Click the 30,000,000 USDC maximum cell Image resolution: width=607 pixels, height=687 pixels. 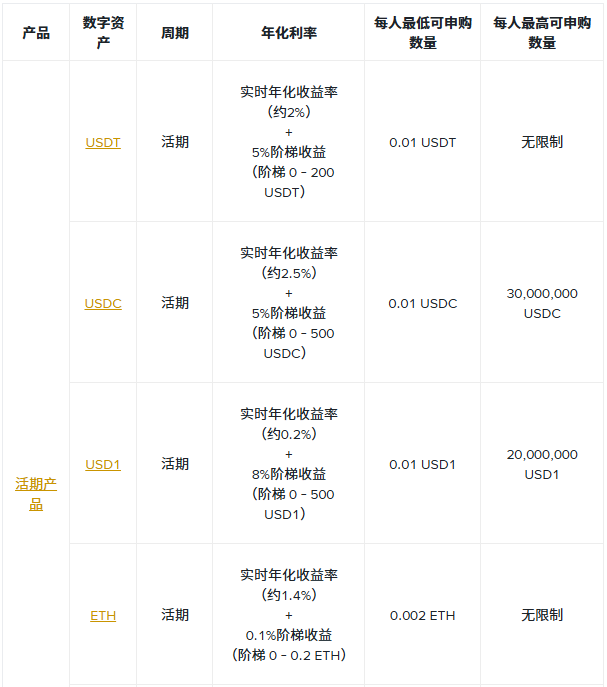(x=542, y=303)
